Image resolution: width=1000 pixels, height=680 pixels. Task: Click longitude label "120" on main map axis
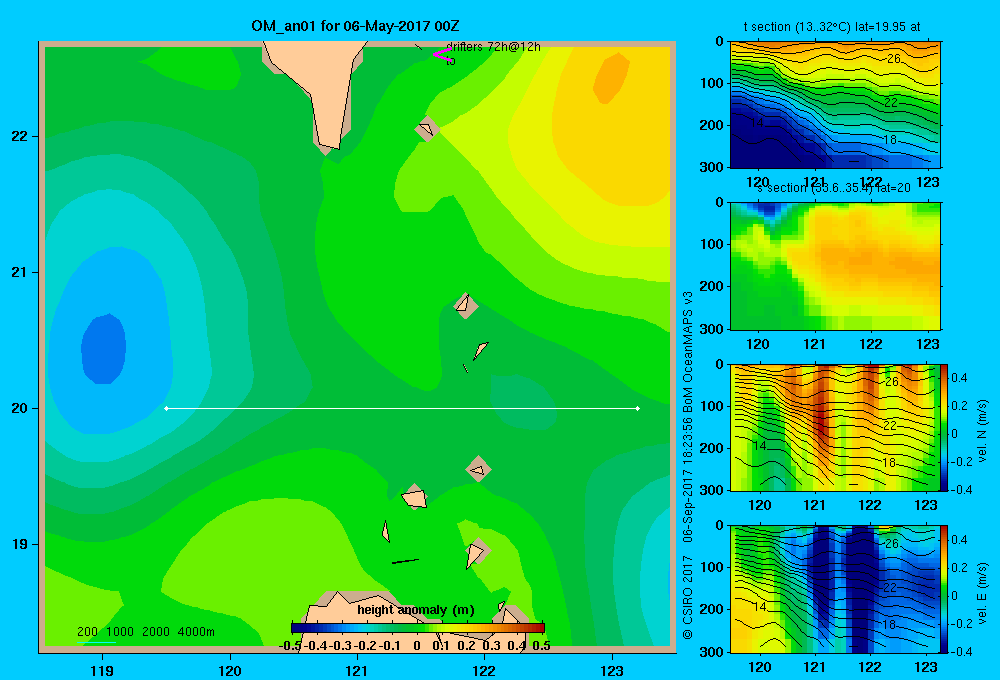click(x=230, y=670)
